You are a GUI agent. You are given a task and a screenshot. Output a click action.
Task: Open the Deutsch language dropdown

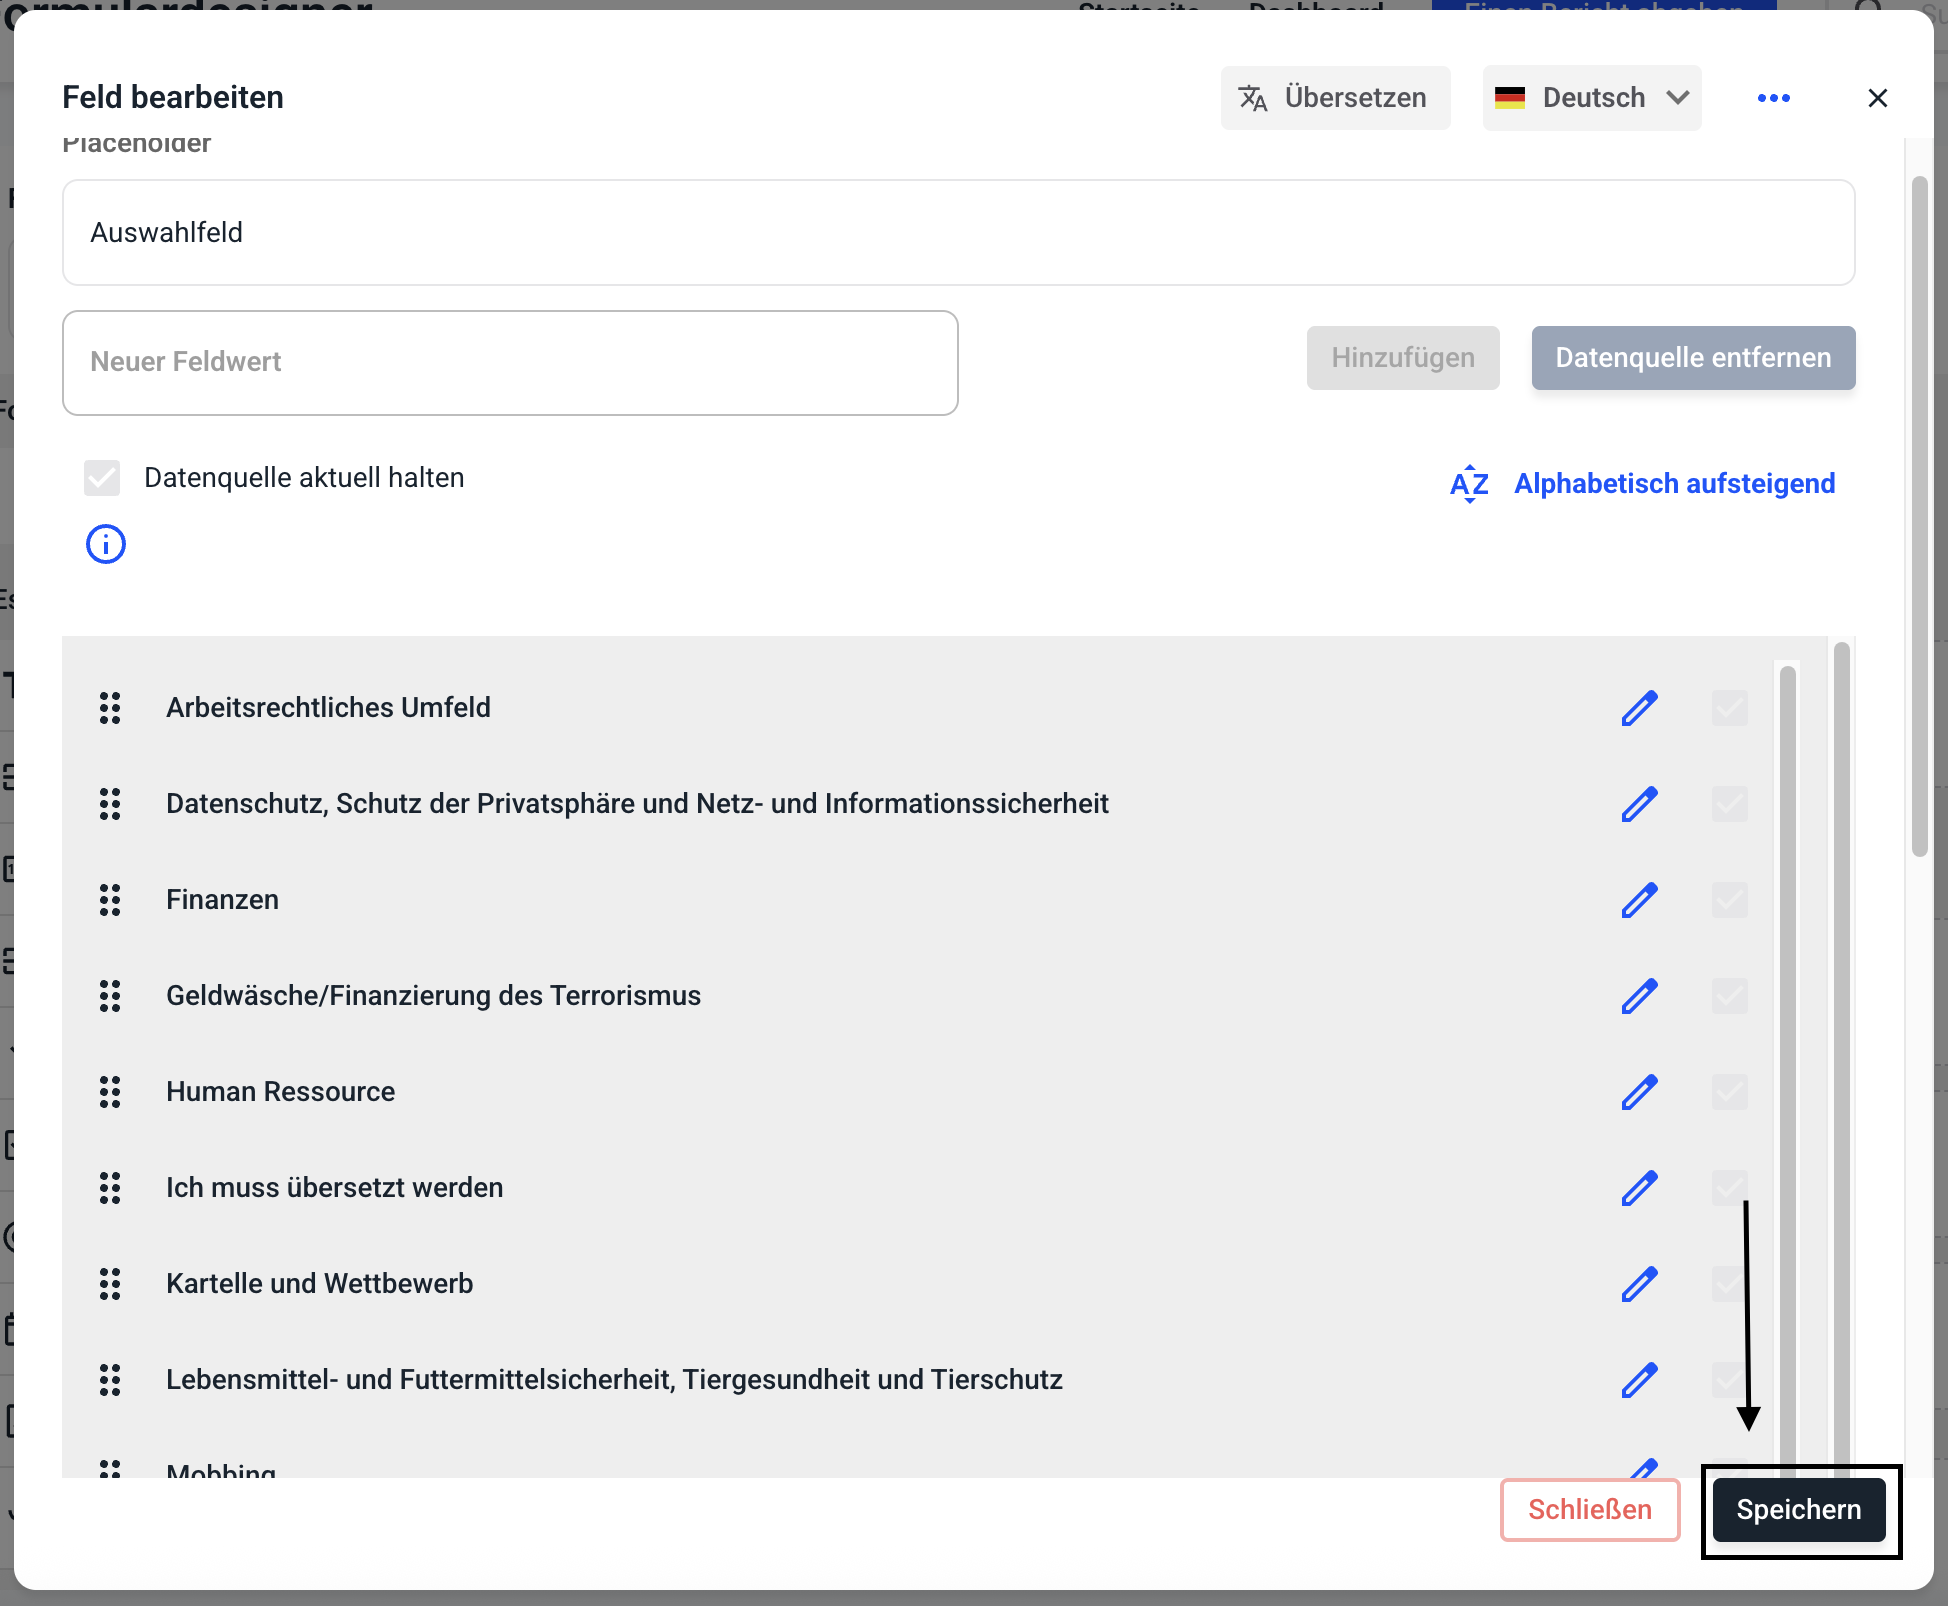click(x=1591, y=98)
